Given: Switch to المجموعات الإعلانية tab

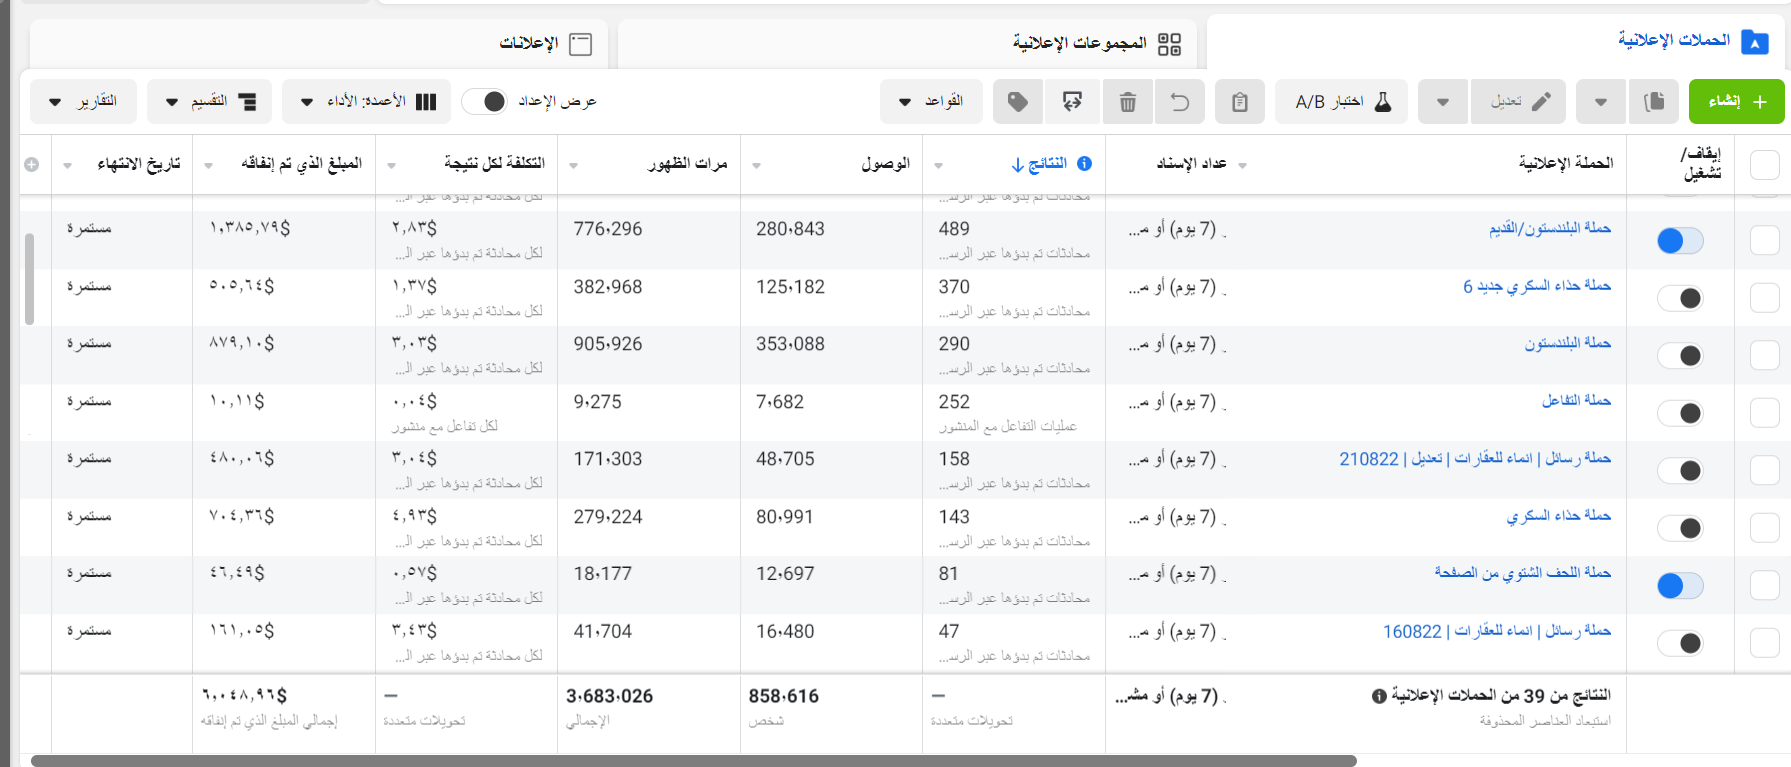Looking at the screenshot, I should click(x=1096, y=44).
